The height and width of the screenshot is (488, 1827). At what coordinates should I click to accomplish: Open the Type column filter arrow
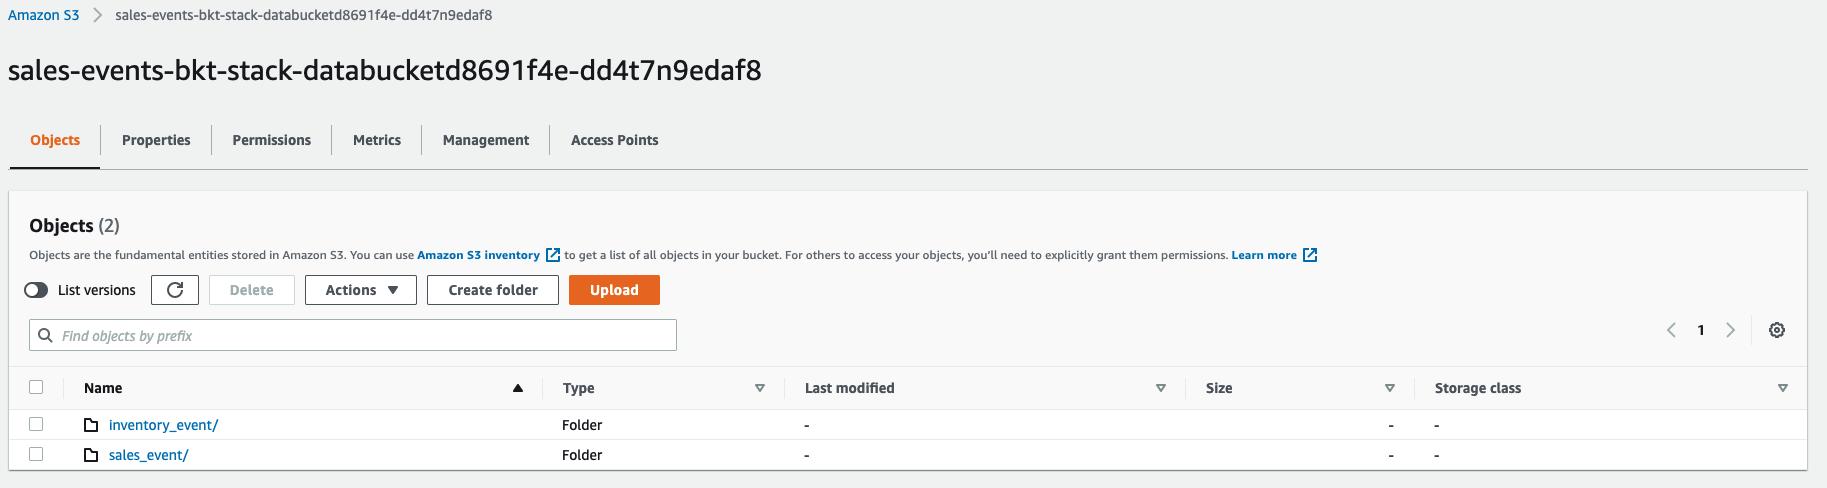click(x=760, y=388)
